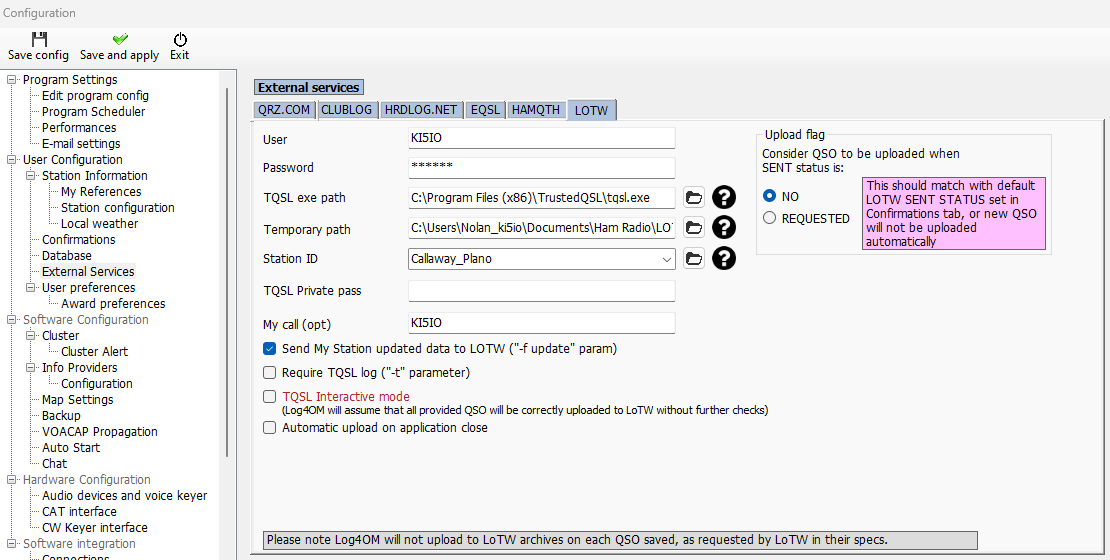
Task: Switch to HRDLOG.NET tab
Action: point(420,110)
